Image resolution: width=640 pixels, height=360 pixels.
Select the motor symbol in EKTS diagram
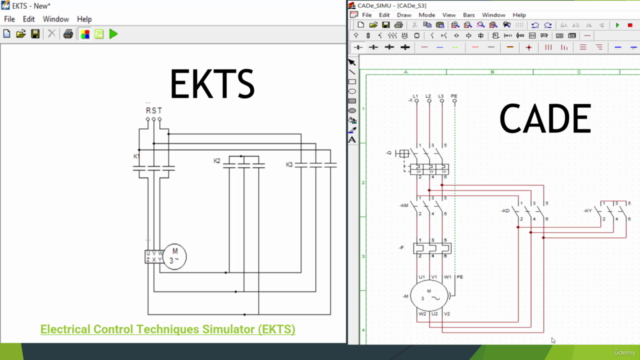[175, 256]
